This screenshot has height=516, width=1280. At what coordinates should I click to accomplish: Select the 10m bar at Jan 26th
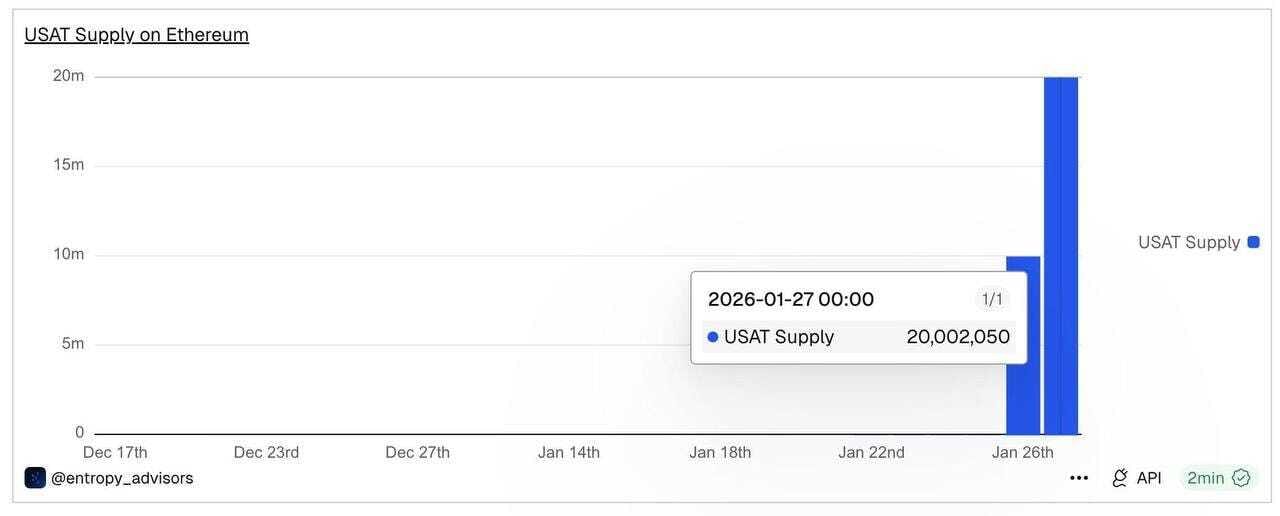coord(1023,345)
